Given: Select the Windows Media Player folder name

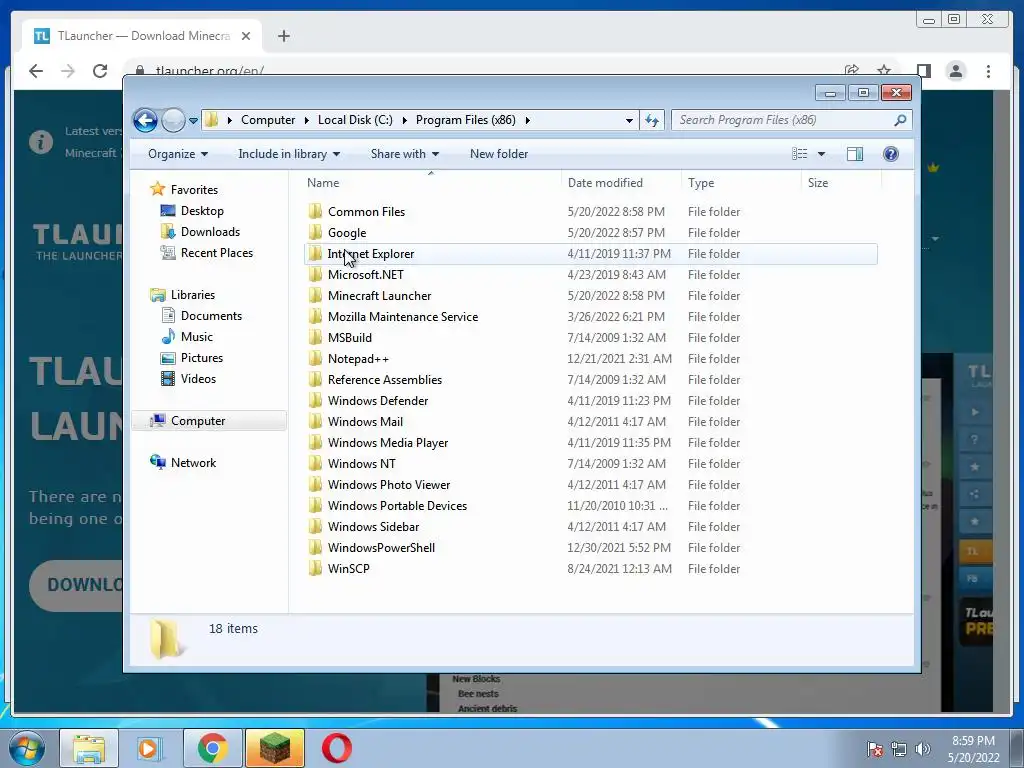Looking at the screenshot, I should coord(388,443).
